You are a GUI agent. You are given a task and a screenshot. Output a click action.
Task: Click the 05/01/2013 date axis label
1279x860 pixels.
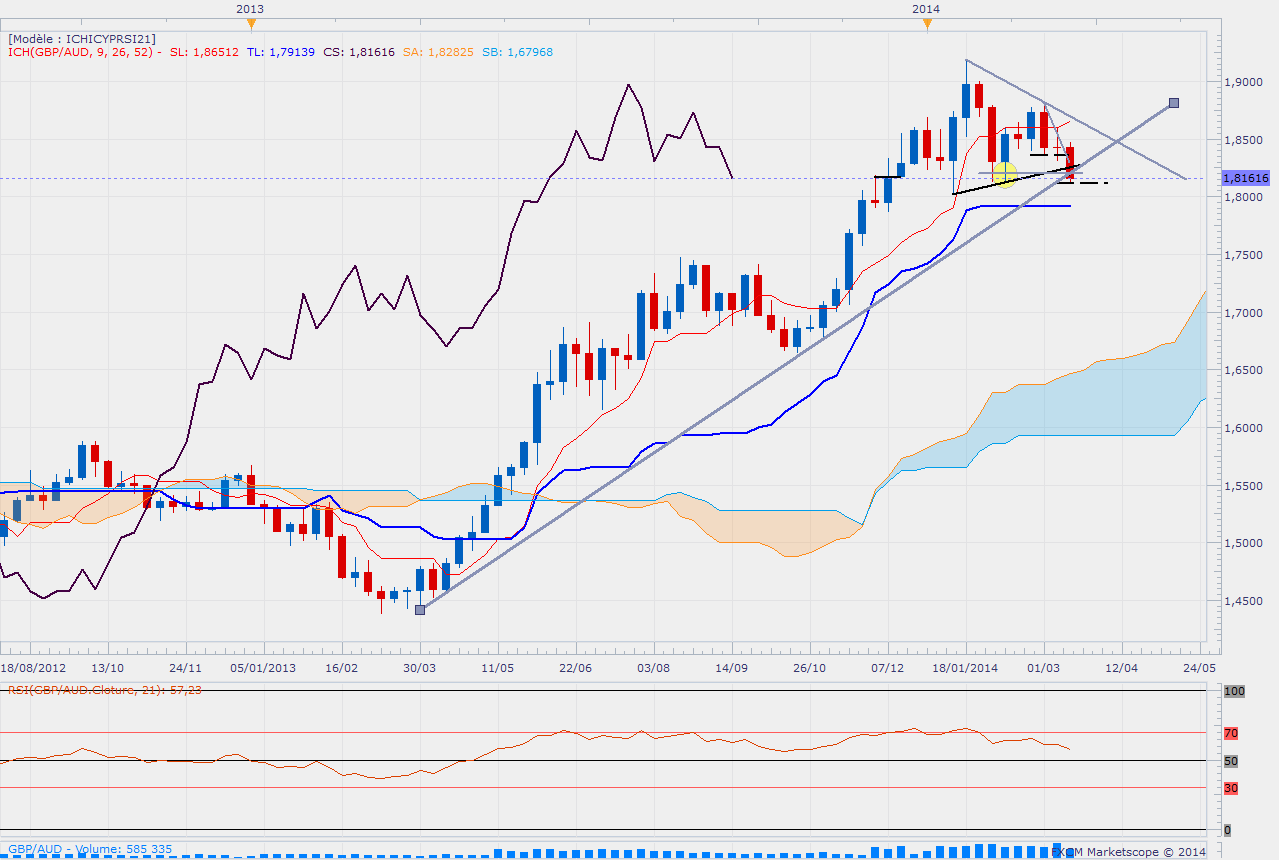tap(264, 666)
